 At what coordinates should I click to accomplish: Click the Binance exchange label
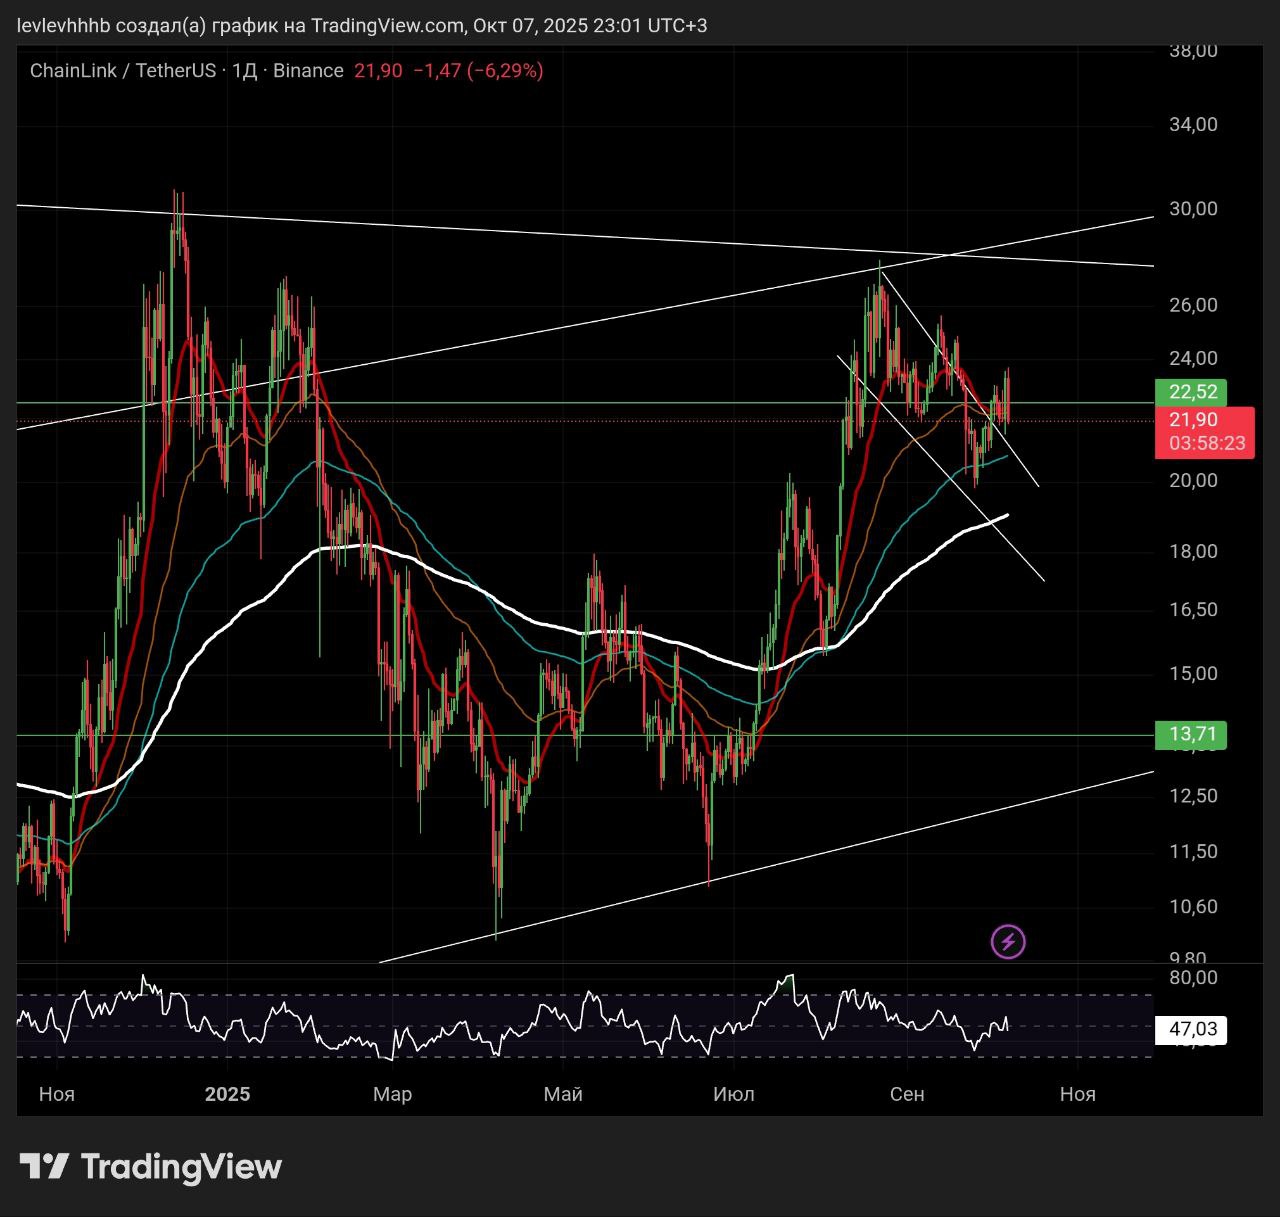(308, 71)
